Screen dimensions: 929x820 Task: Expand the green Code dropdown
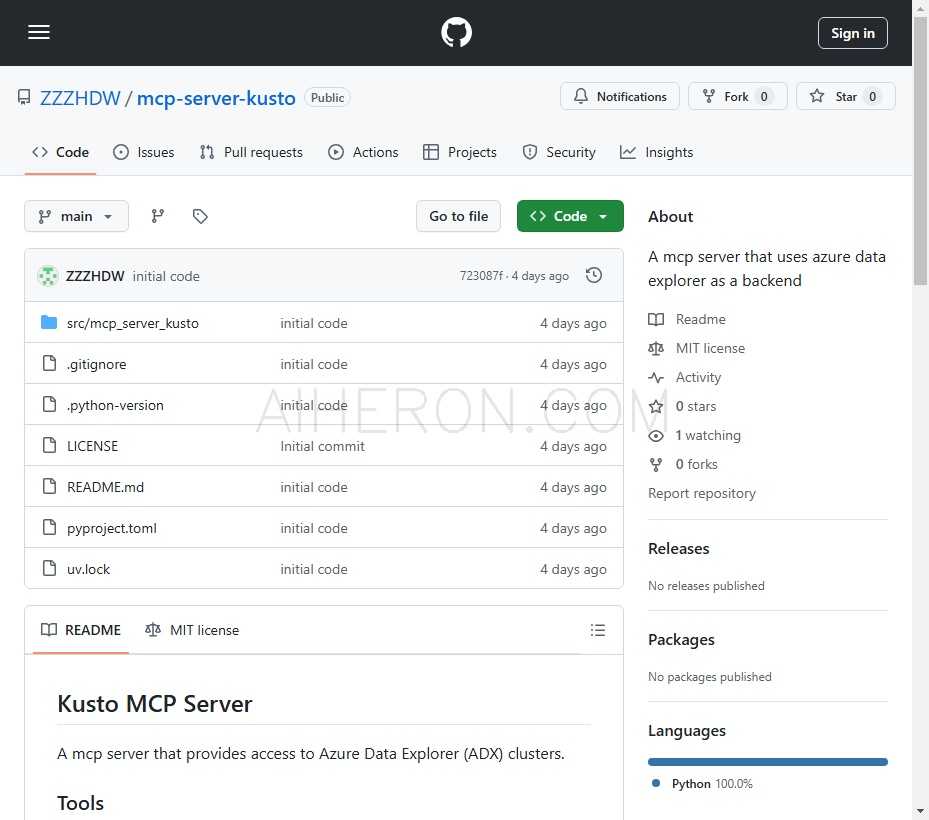click(x=570, y=216)
